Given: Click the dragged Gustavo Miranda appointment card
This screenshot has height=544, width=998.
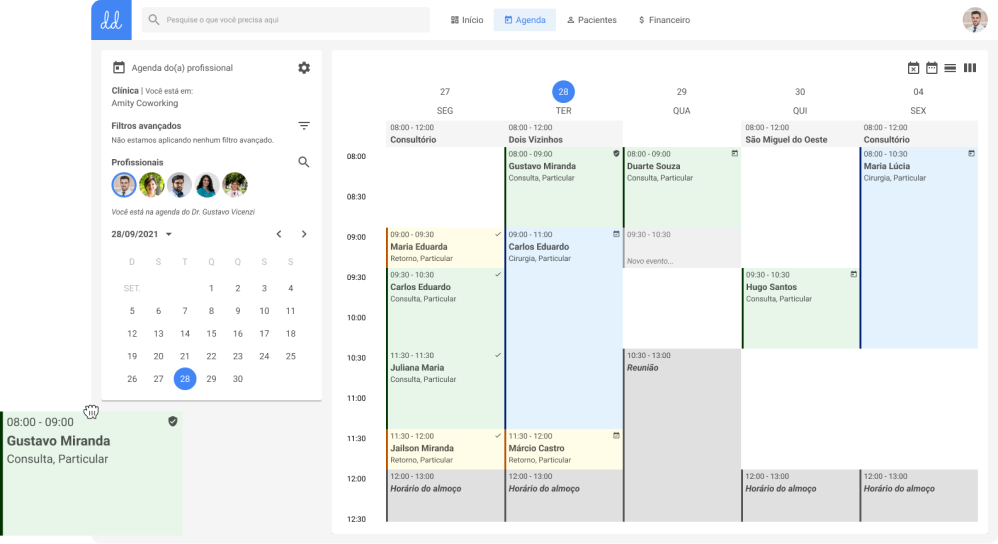Looking at the screenshot, I should 92,473.
